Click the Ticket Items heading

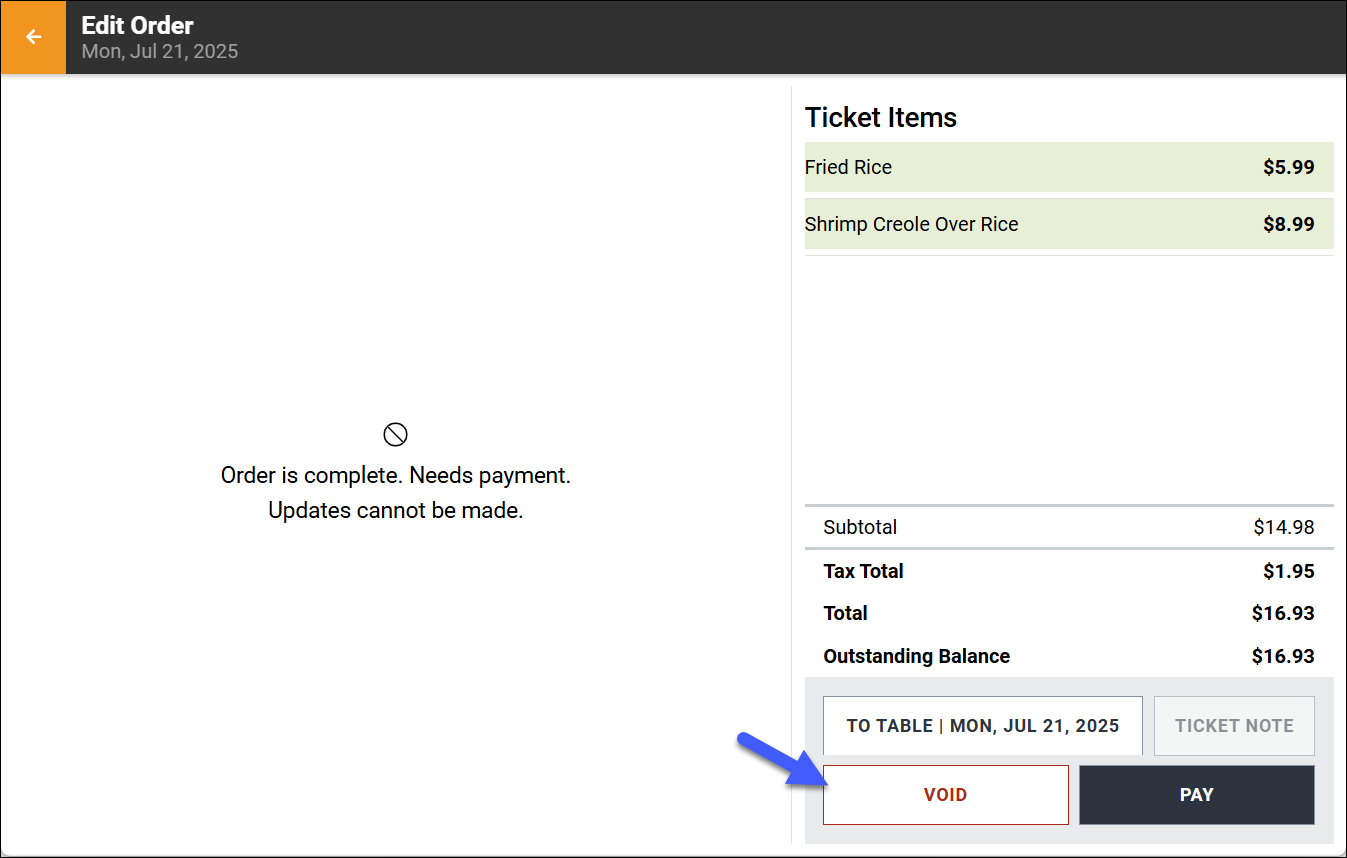[881, 118]
